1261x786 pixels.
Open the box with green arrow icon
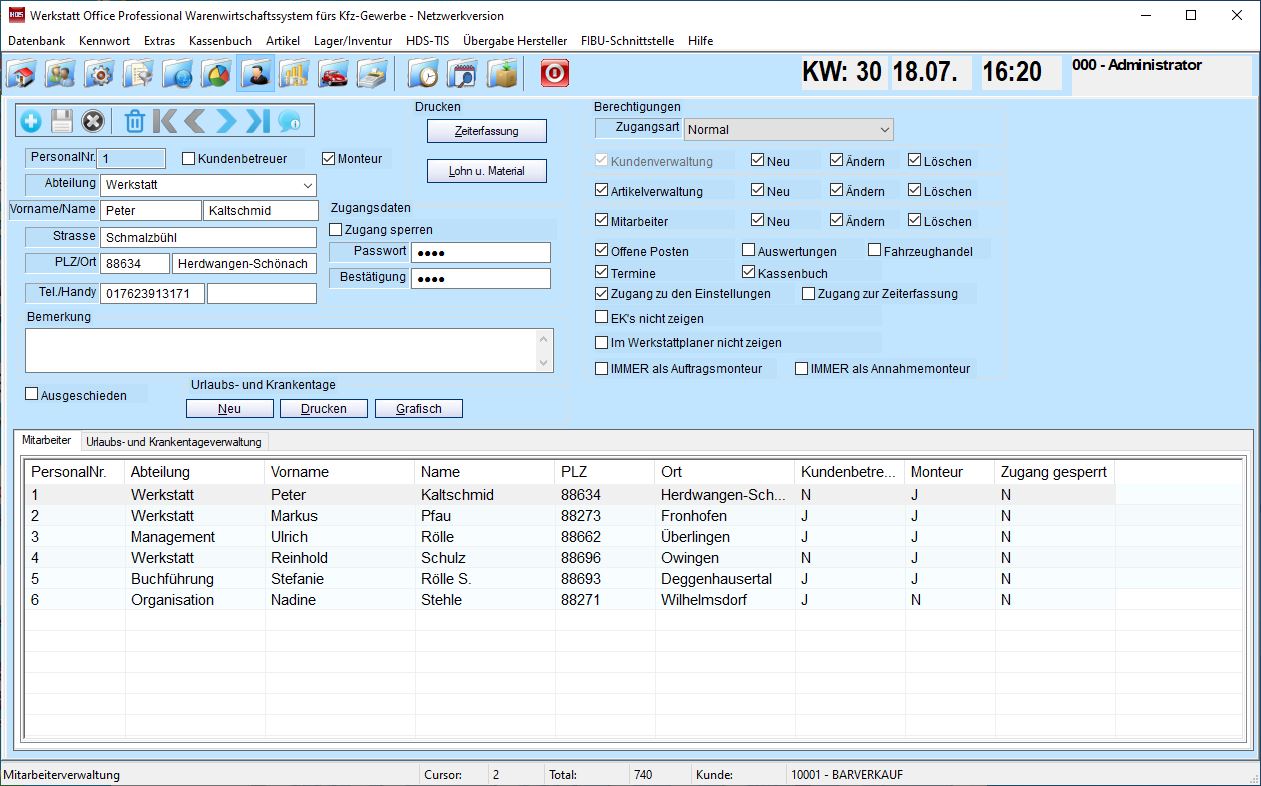click(502, 74)
